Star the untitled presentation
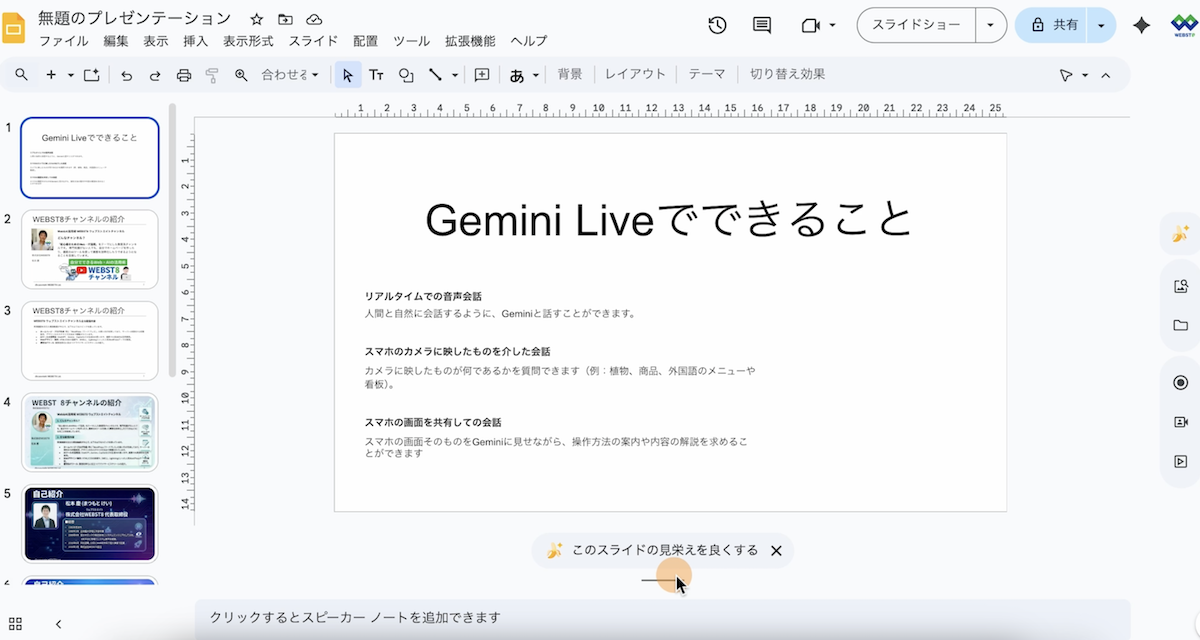 point(256,19)
